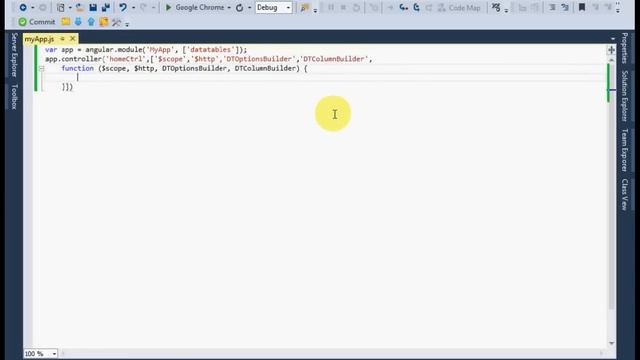Open the refresh icon dropdown arrow
The height and width of the screenshot is (360, 640).
(x=249, y=7)
